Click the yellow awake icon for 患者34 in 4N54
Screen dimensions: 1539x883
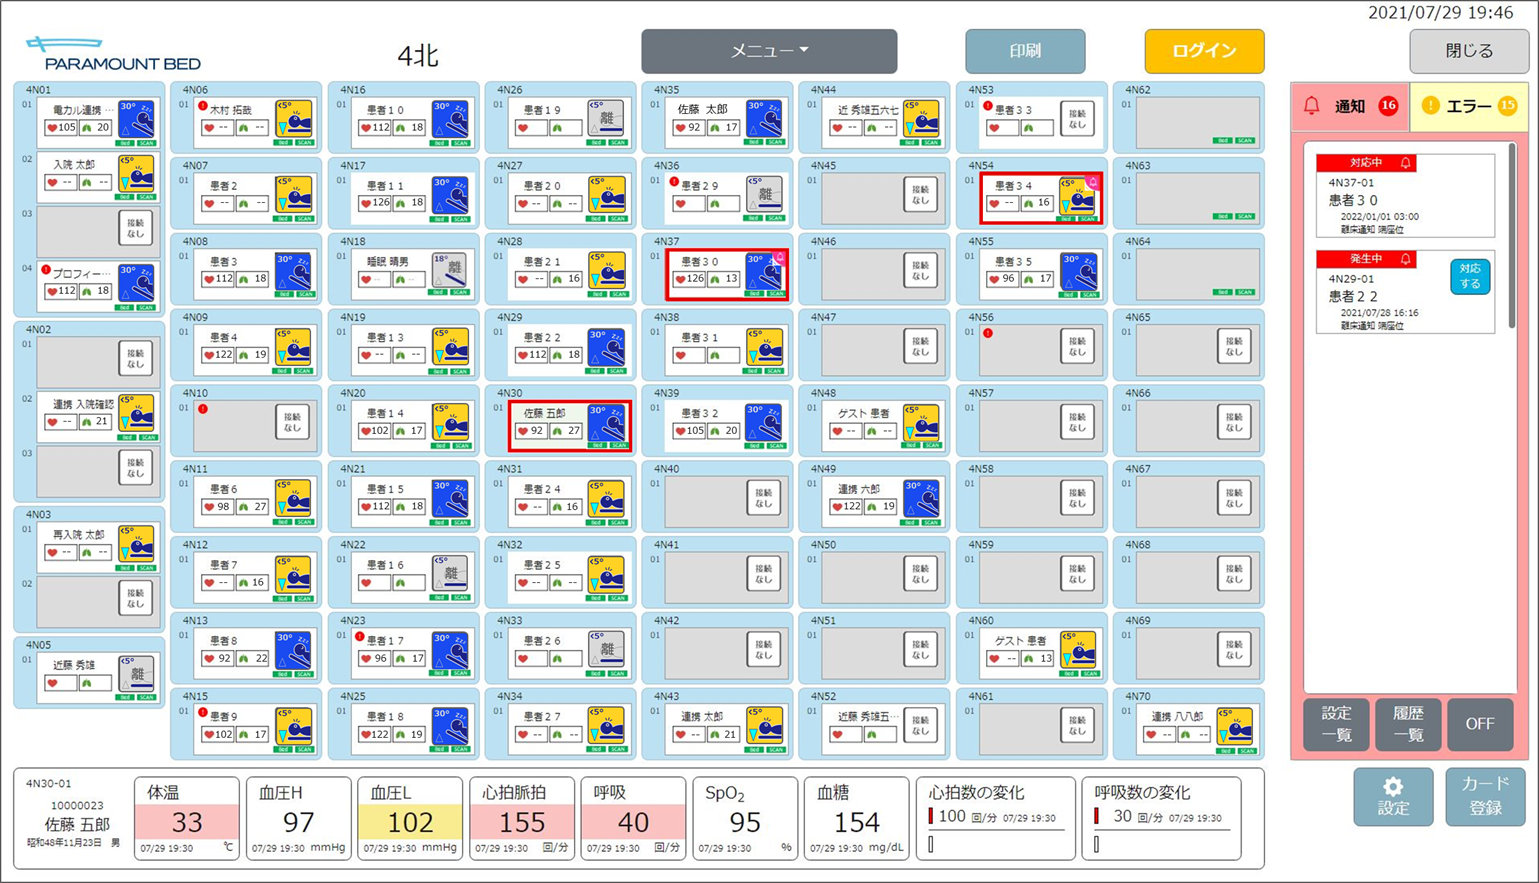click(x=1078, y=197)
